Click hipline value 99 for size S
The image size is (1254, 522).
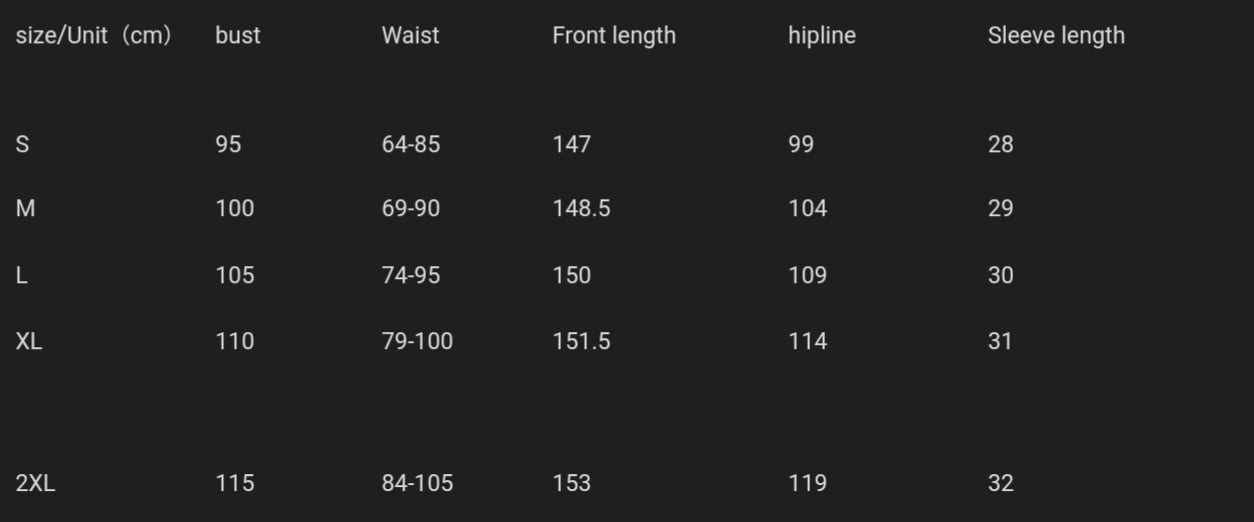(x=800, y=144)
